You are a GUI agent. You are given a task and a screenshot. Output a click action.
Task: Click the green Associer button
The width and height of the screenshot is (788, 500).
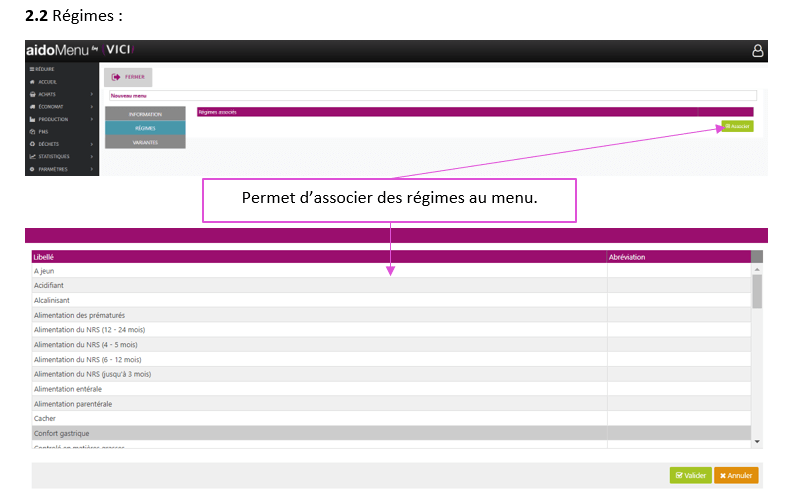737,126
